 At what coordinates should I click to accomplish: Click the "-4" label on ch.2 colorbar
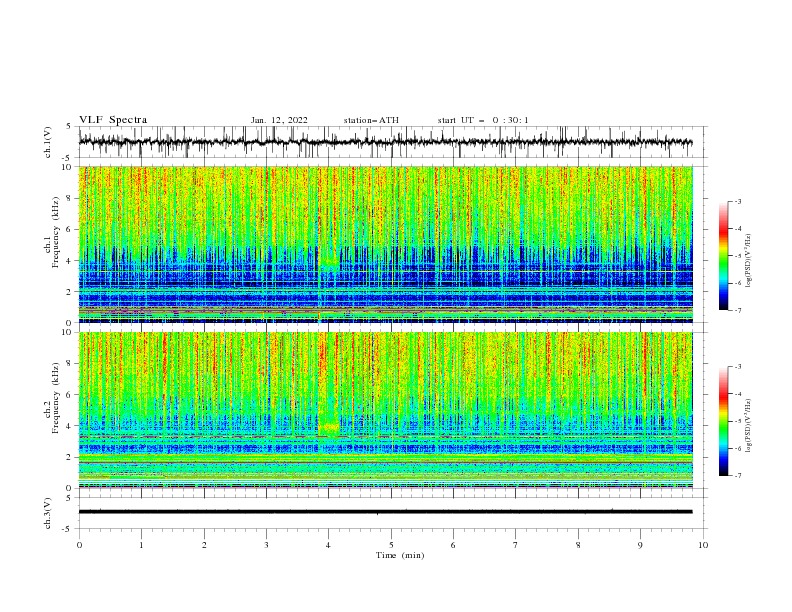(x=738, y=394)
